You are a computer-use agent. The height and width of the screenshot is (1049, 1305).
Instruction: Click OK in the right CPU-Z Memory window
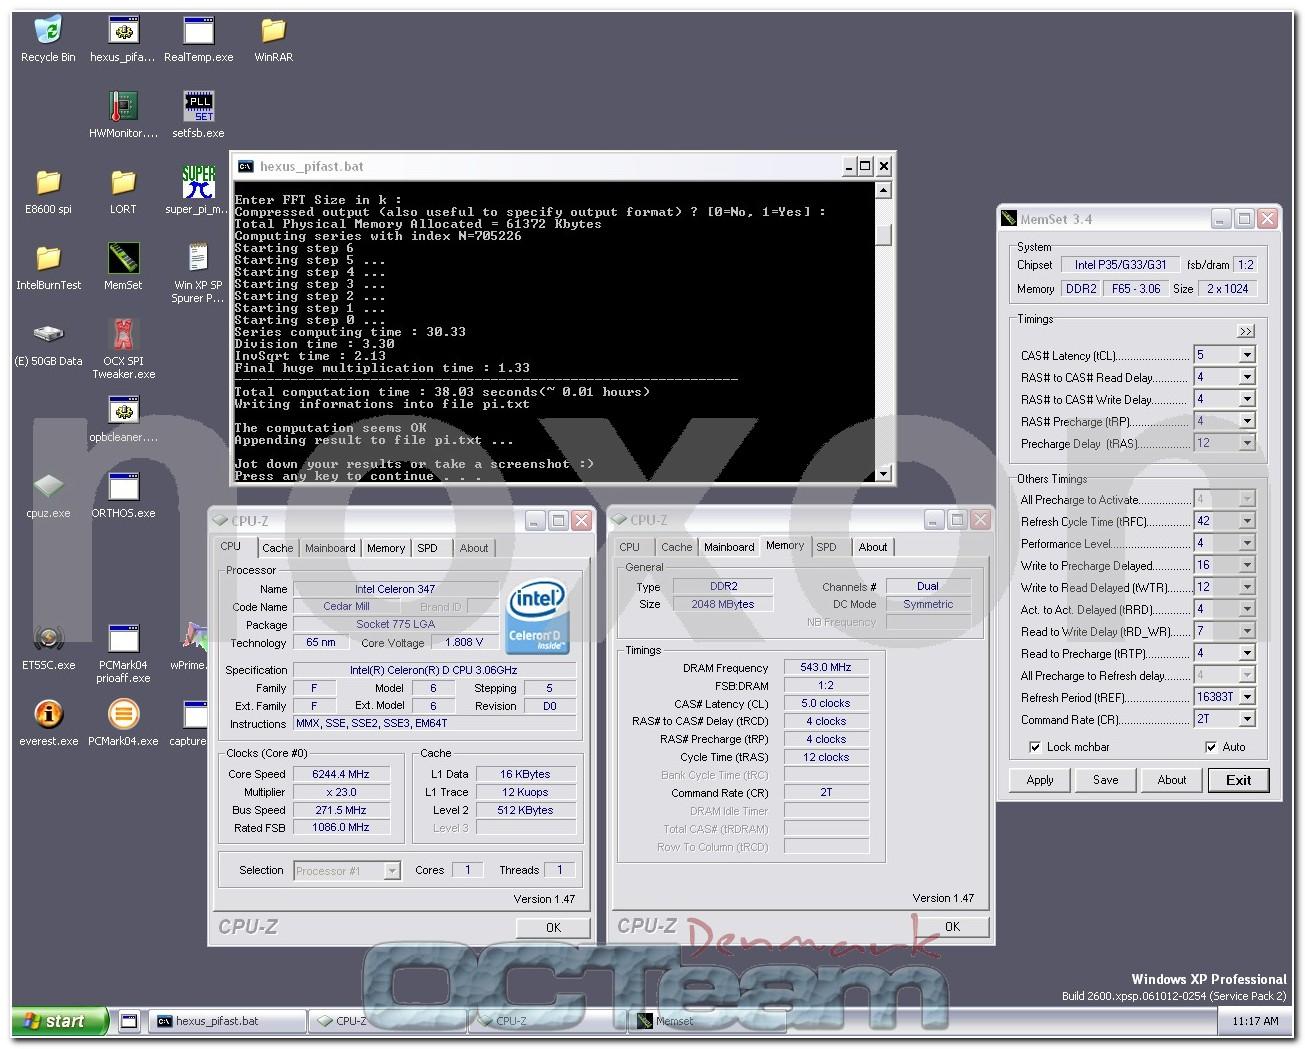(x=952, y=927)
